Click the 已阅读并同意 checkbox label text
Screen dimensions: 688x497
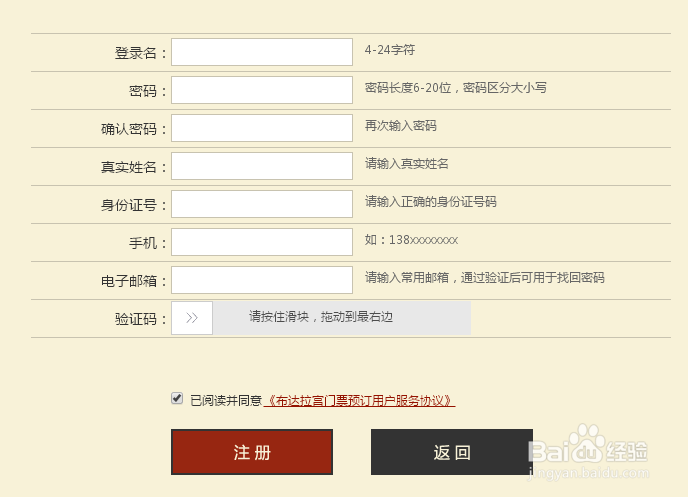coord(226,400)
